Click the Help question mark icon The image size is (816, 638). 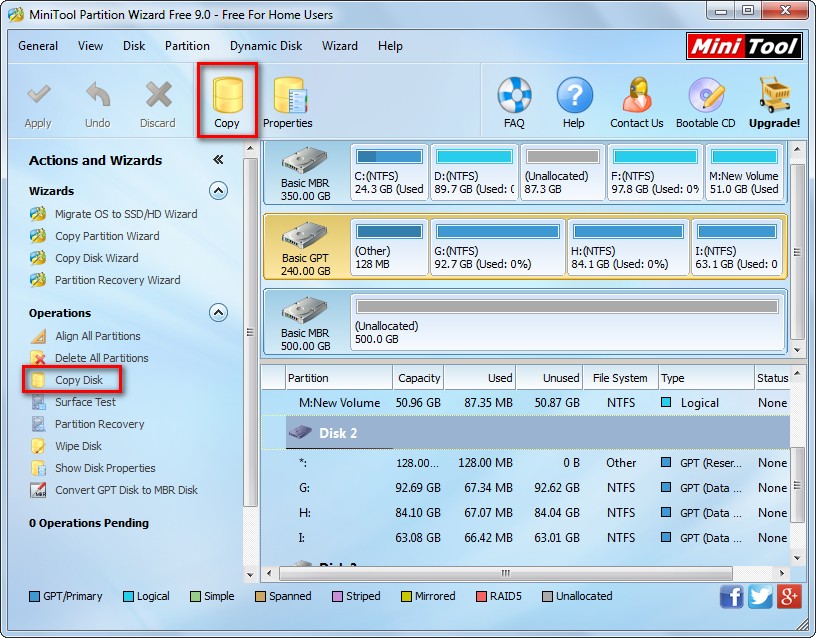click(574, 95)
